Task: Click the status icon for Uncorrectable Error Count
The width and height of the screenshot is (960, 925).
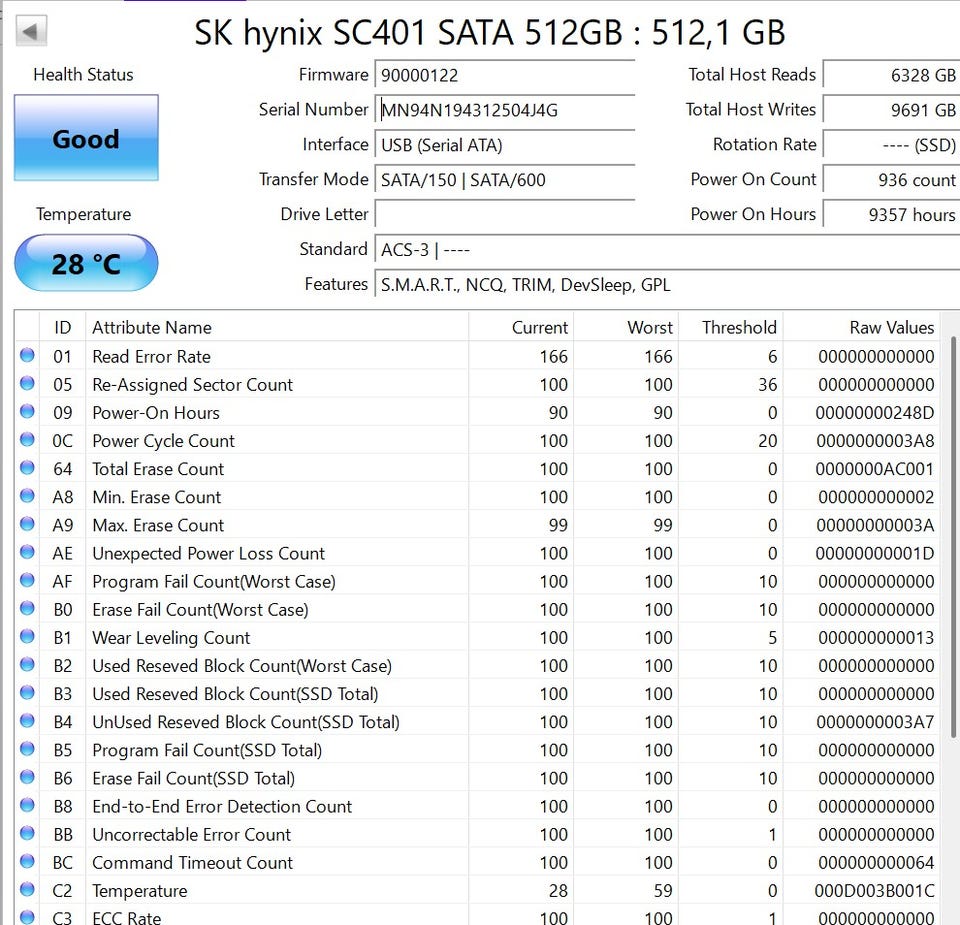Action: point(27,834)
